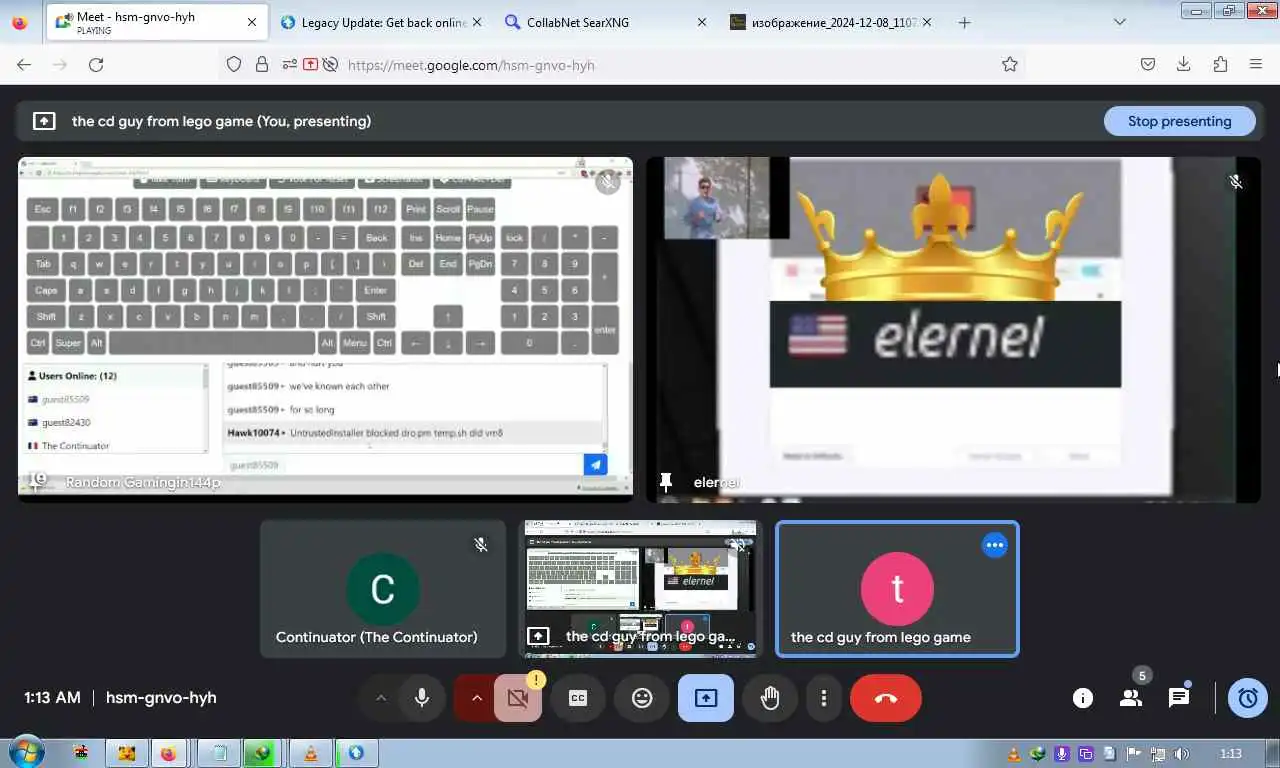
Task: Toggle closed captions in Meet
Action: tap(578, 698)
